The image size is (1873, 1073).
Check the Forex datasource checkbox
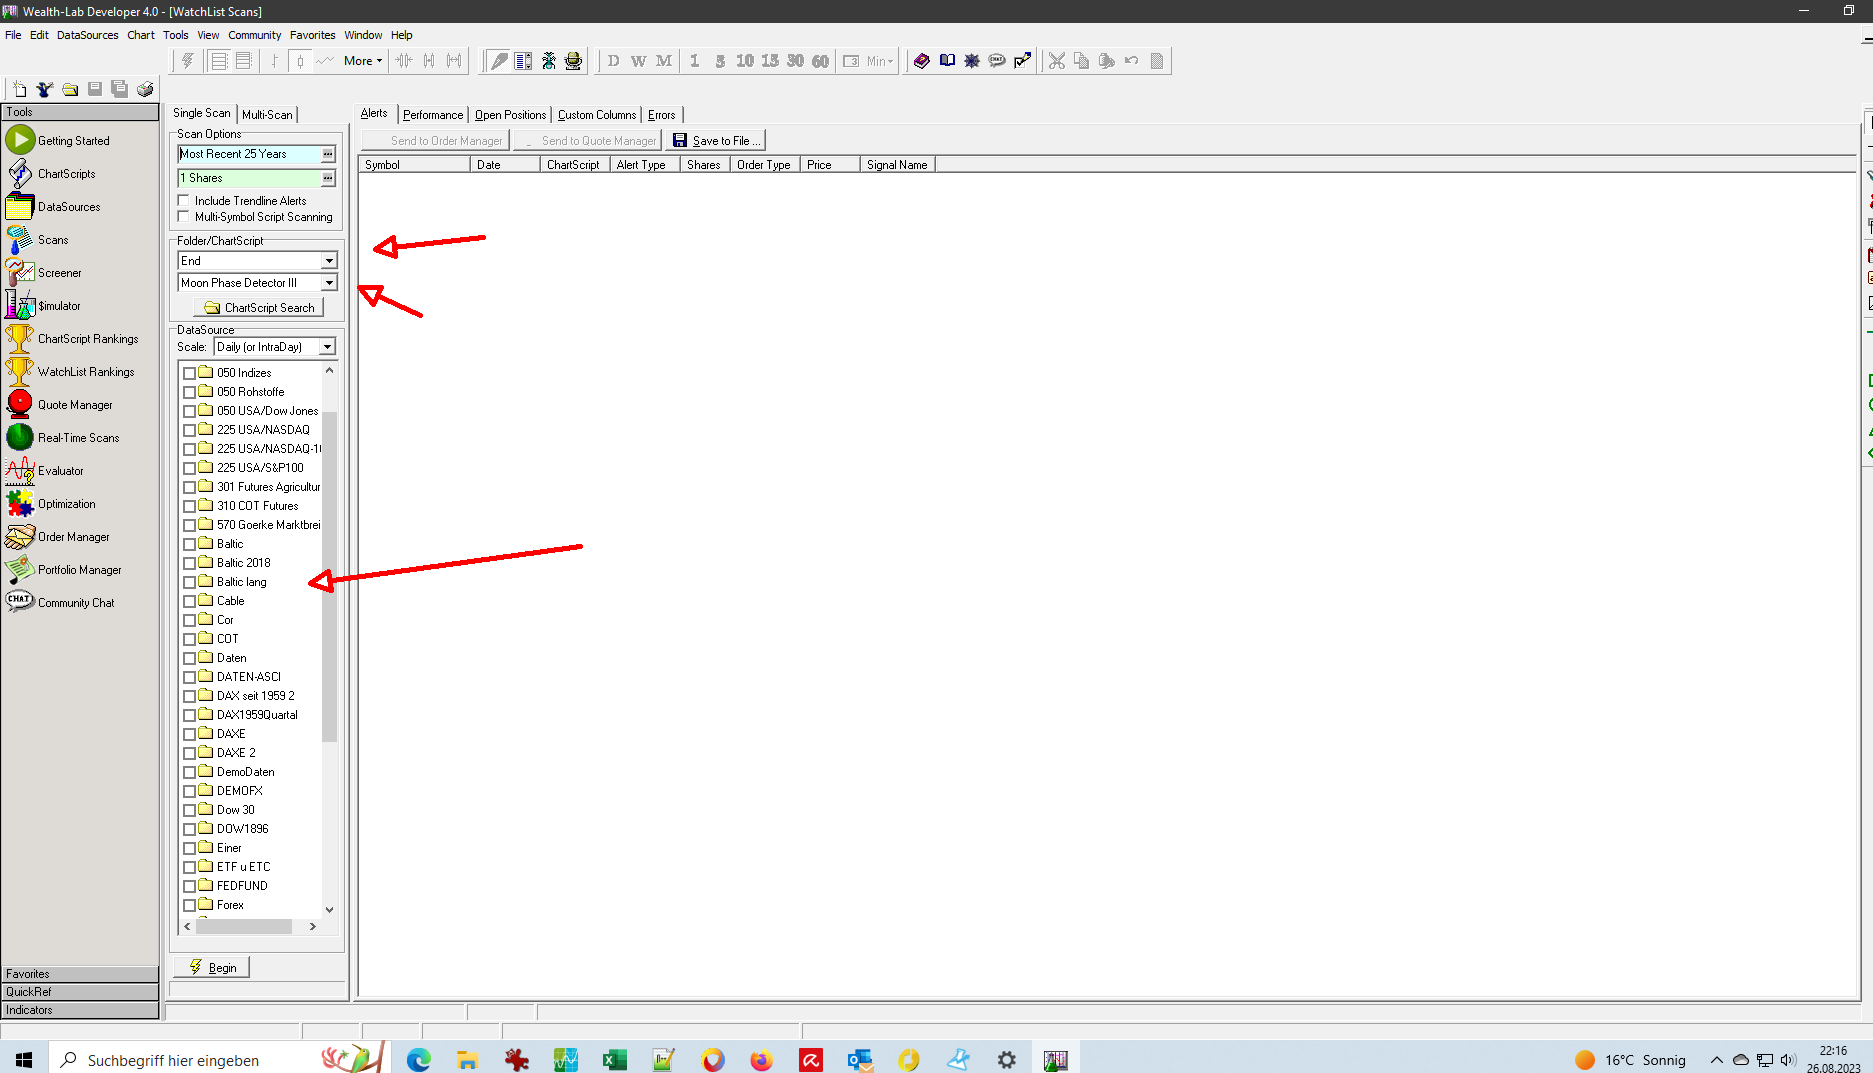tap(189, 905)
